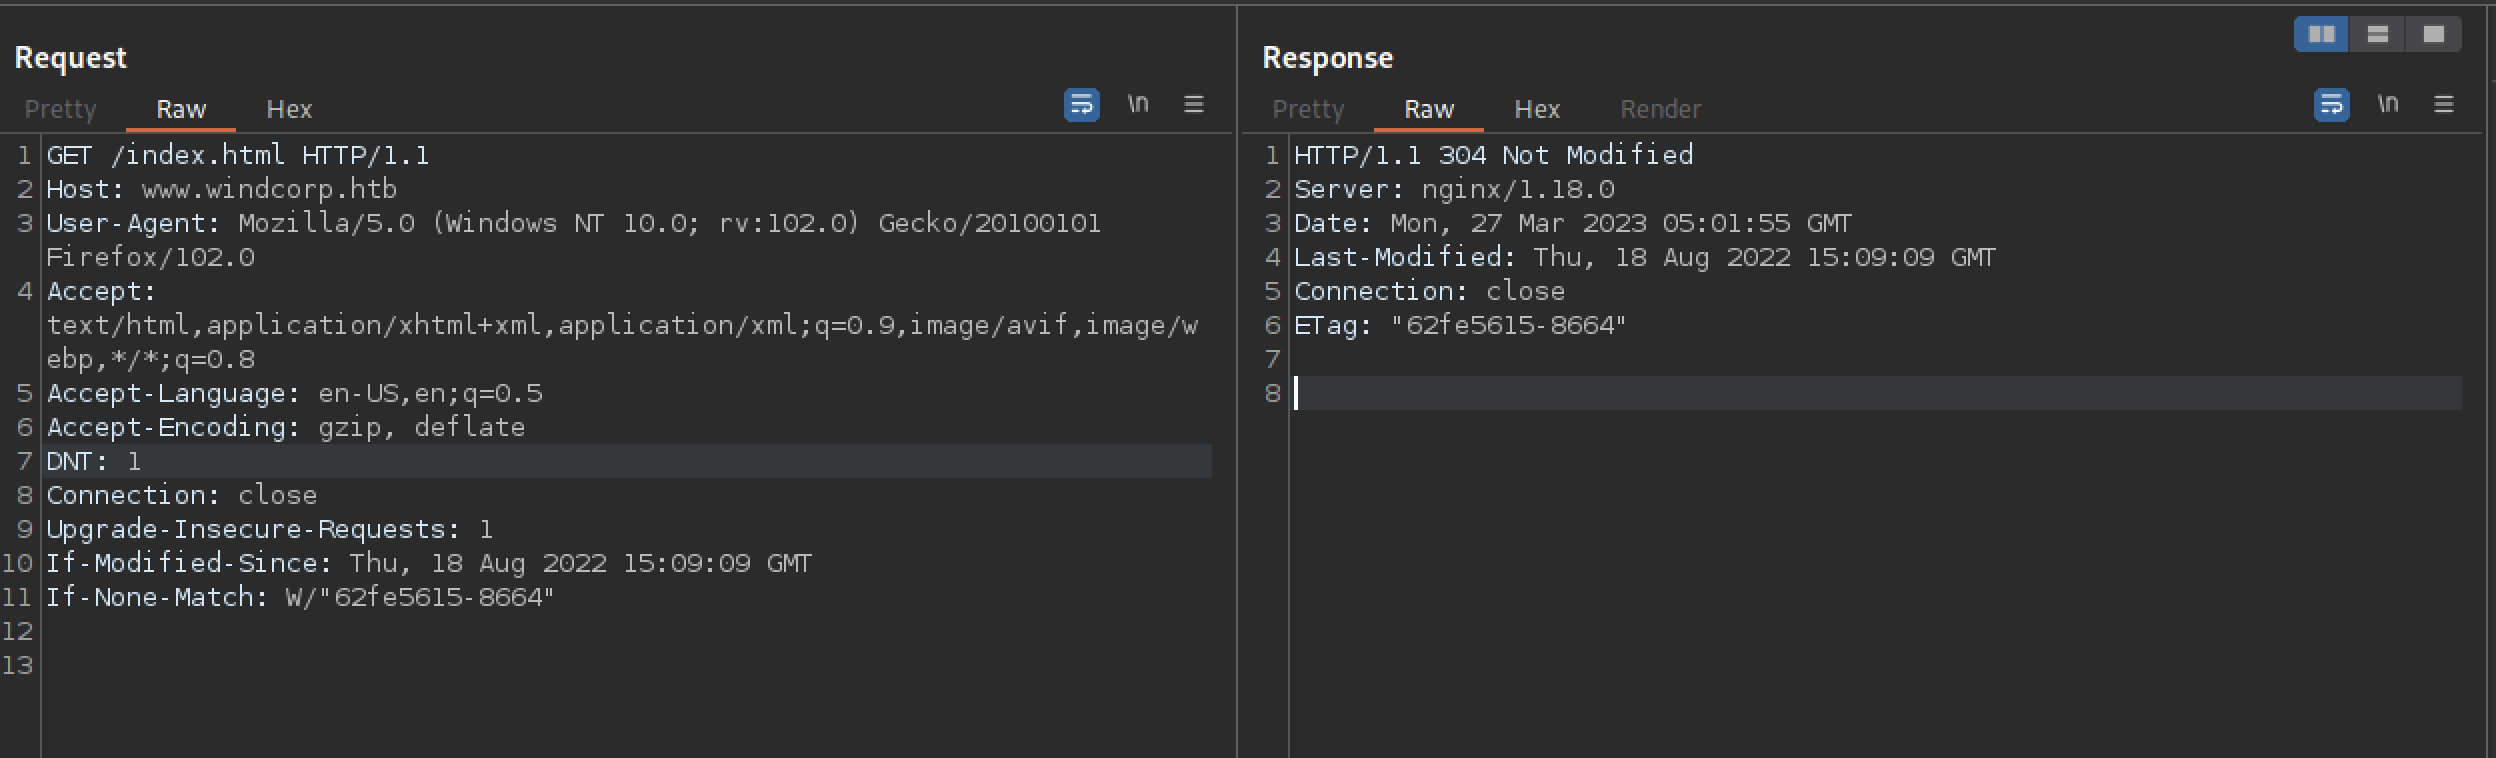The width and height of the screenshot is (2496, 758).
Task: Open the Response panel hamburger menu
Action: pos(2443,105)
